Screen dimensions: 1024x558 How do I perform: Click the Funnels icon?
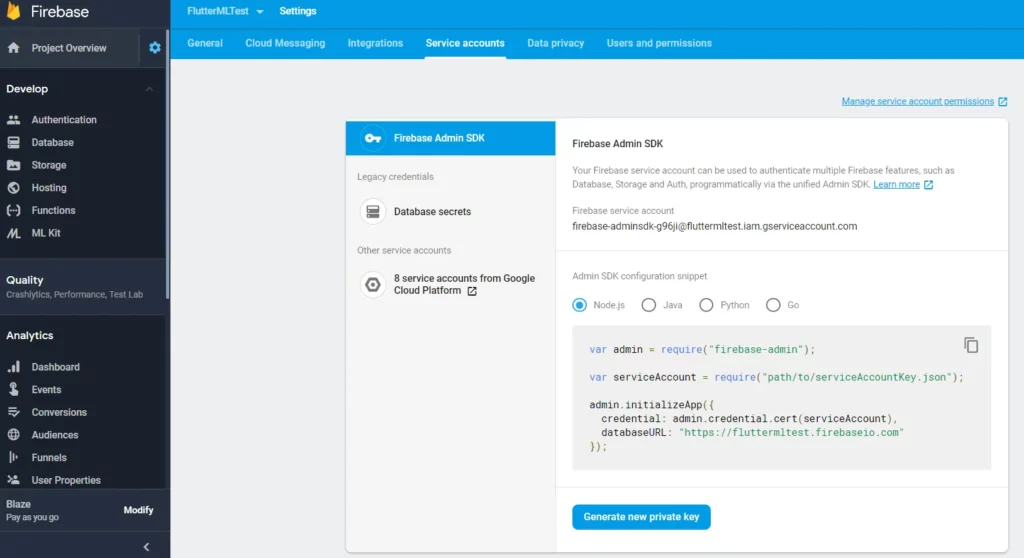[x=14, y=457]
